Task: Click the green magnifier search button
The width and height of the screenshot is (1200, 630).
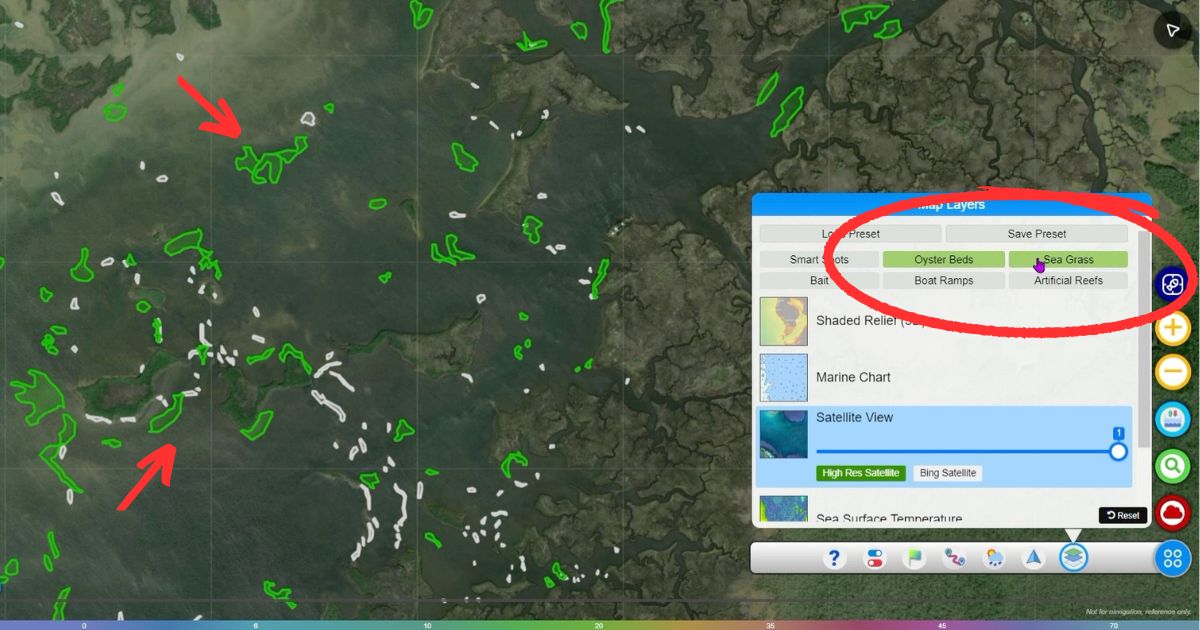Action: [1172, 466]
